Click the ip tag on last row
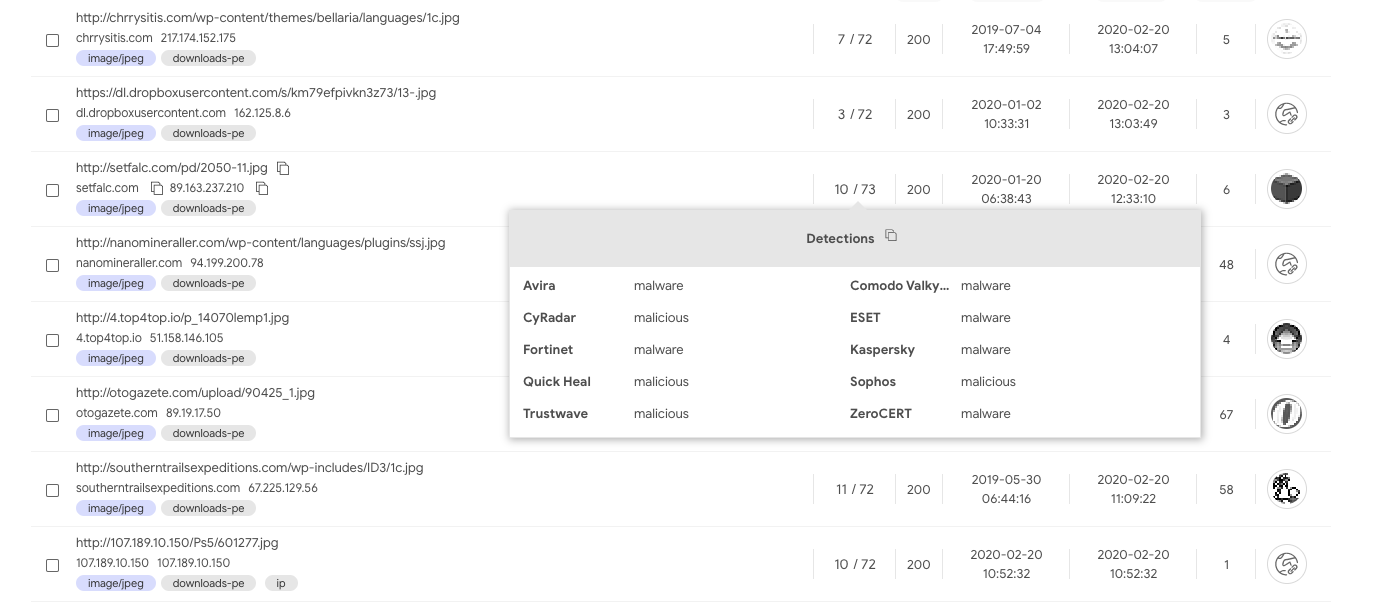 tap(281, 583)
